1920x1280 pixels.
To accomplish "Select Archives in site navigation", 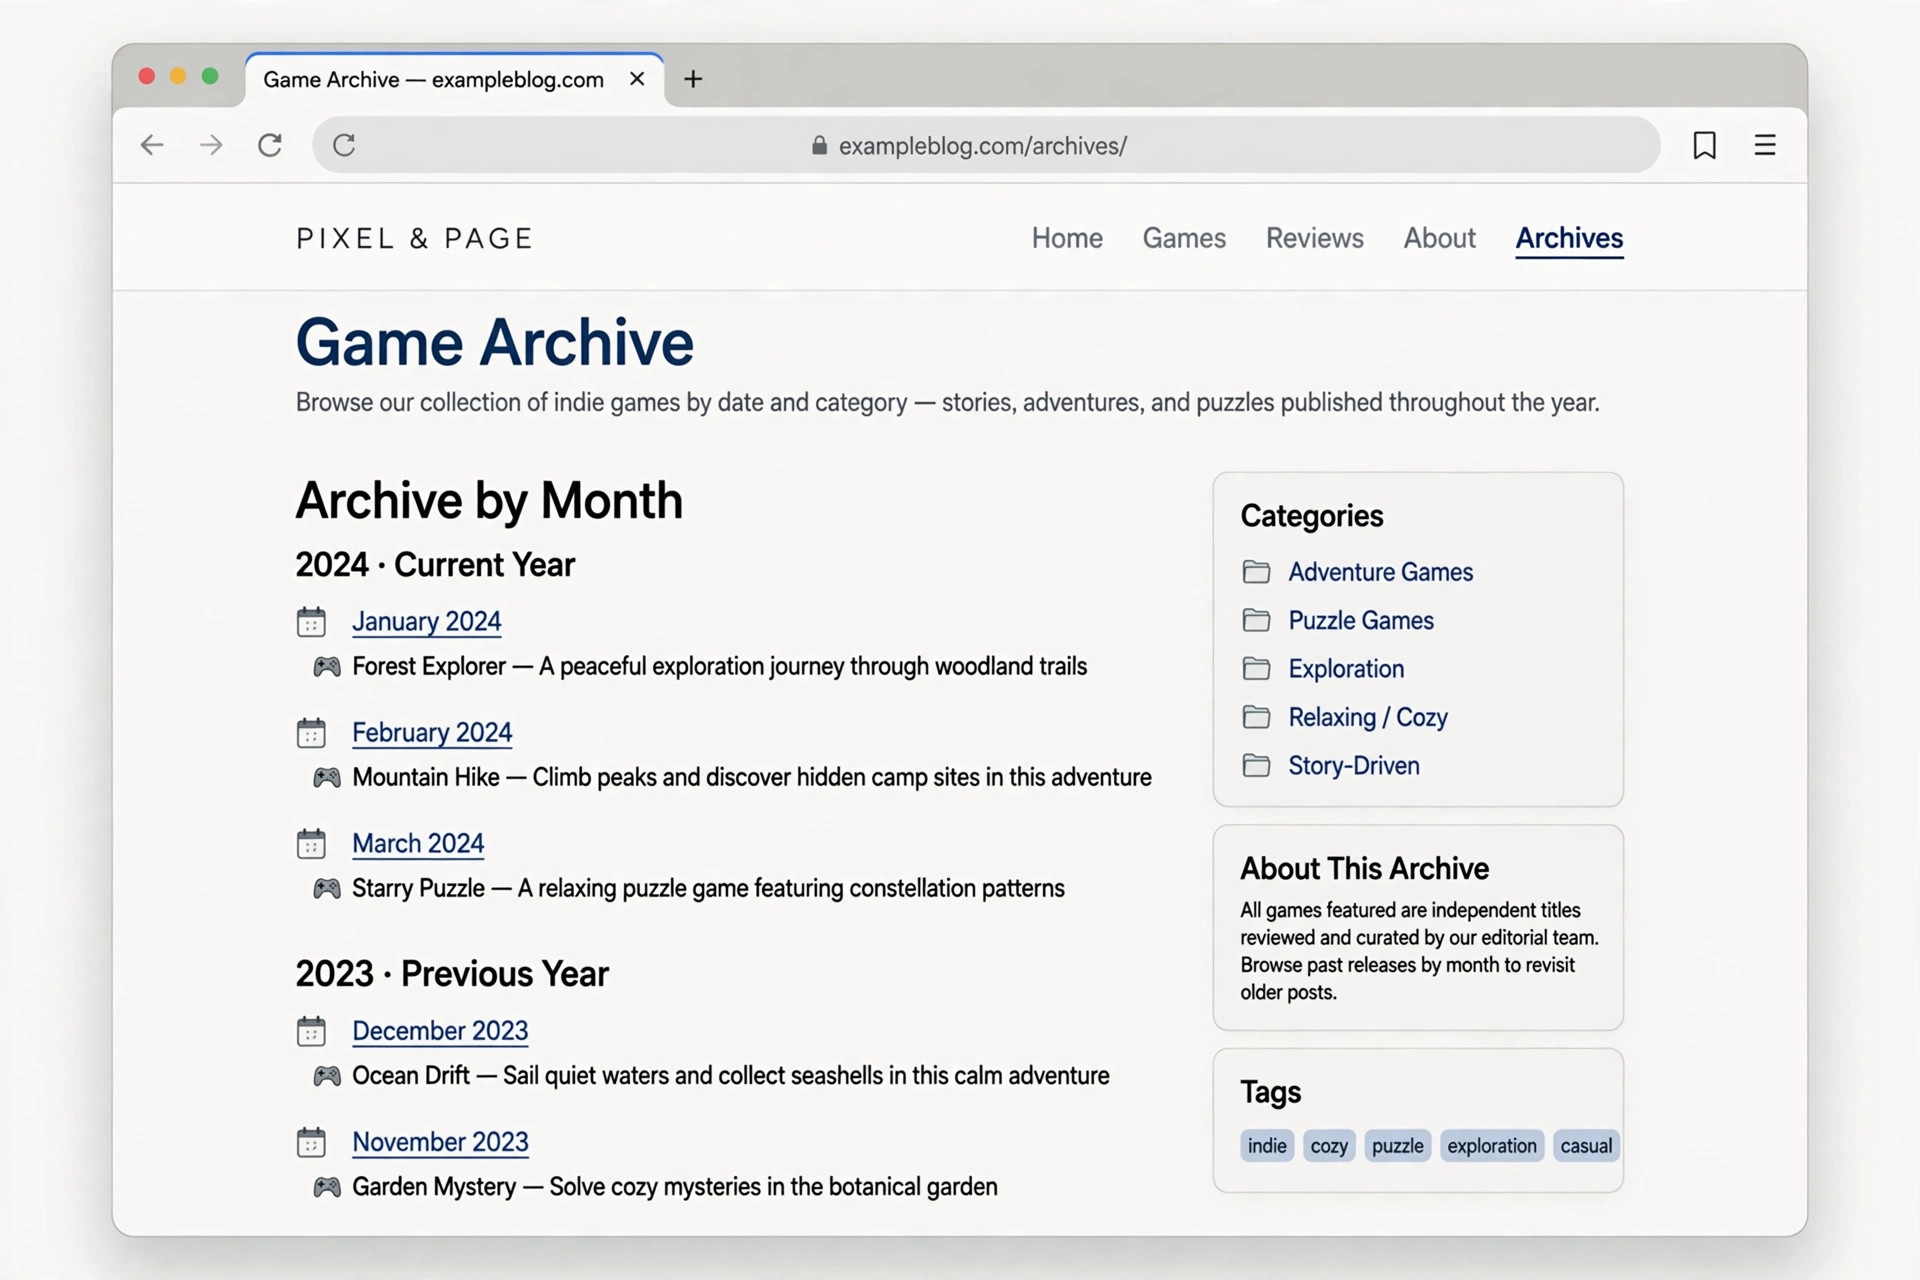I will click(1569, 238).
